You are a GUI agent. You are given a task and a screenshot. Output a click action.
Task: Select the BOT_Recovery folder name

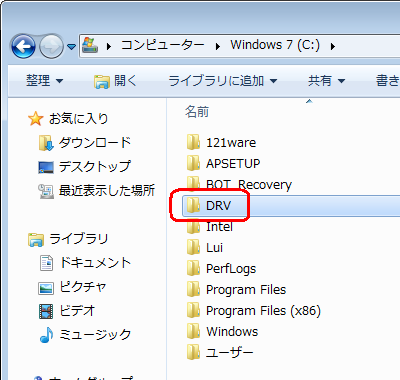249,185
